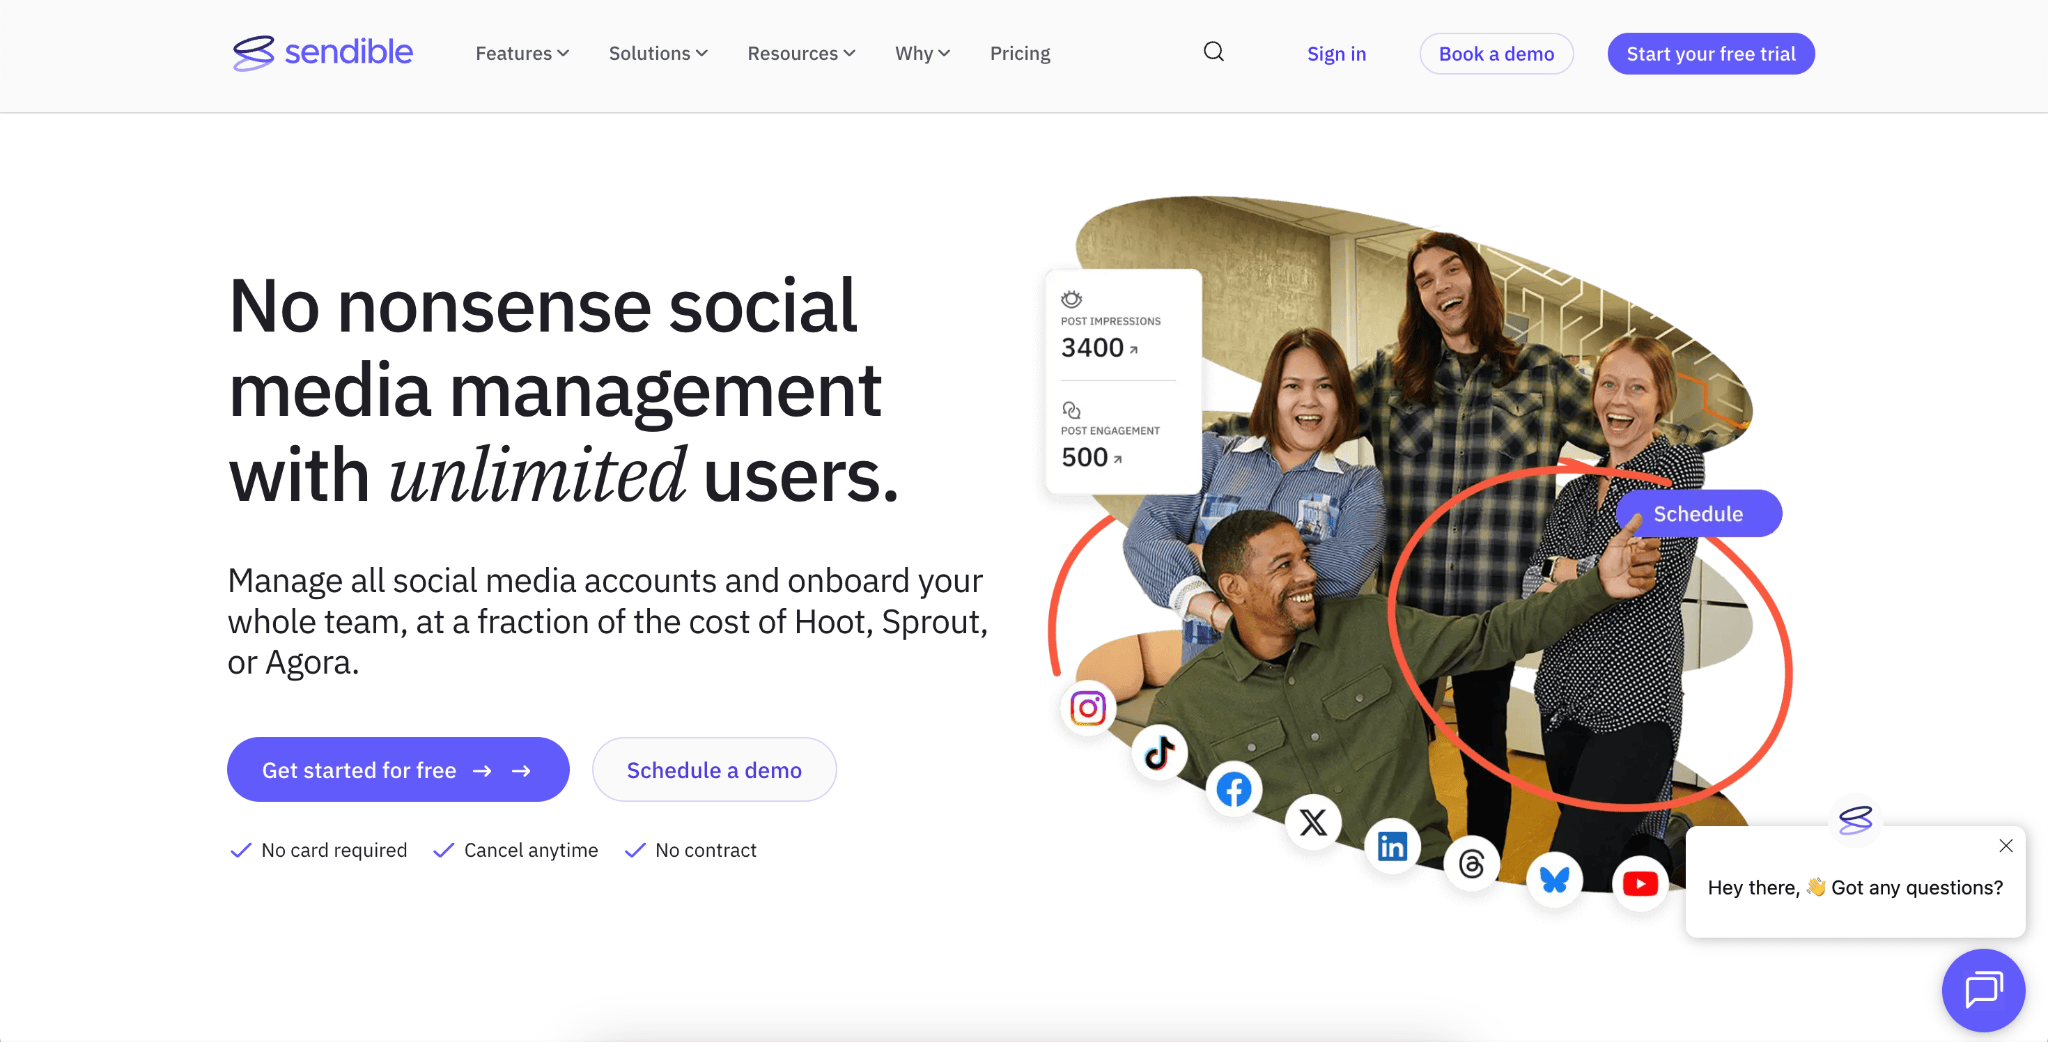Click the Instagram icon
Screen dimensions: 2048x1042
(x=1088, y=708)
